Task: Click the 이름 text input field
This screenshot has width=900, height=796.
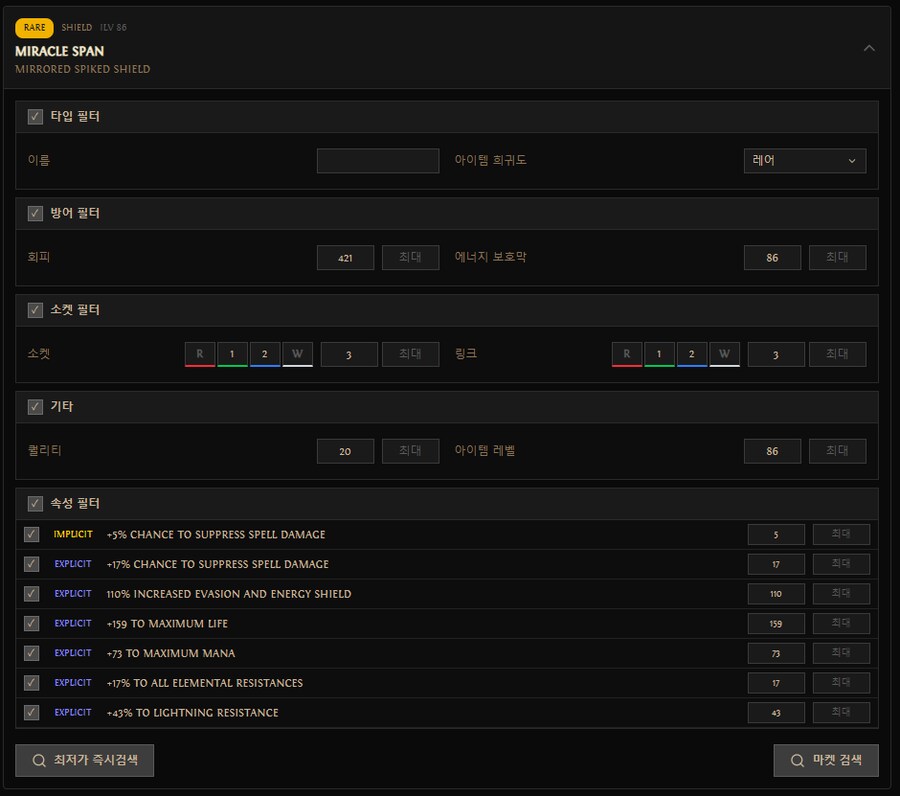Action: [377, 161]
